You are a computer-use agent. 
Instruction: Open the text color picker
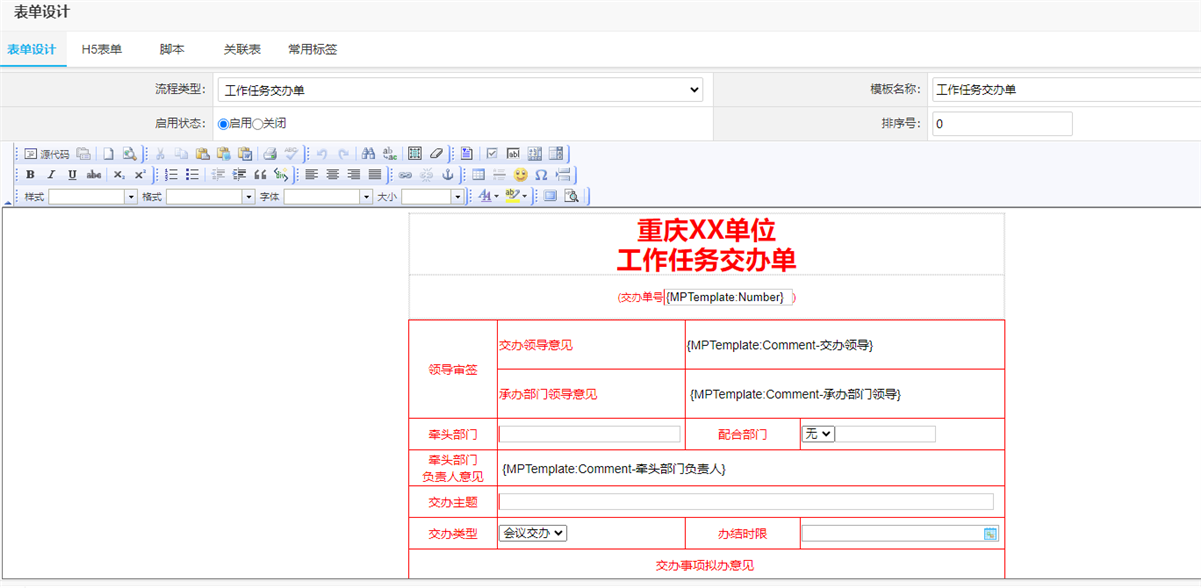click(488, 196)
